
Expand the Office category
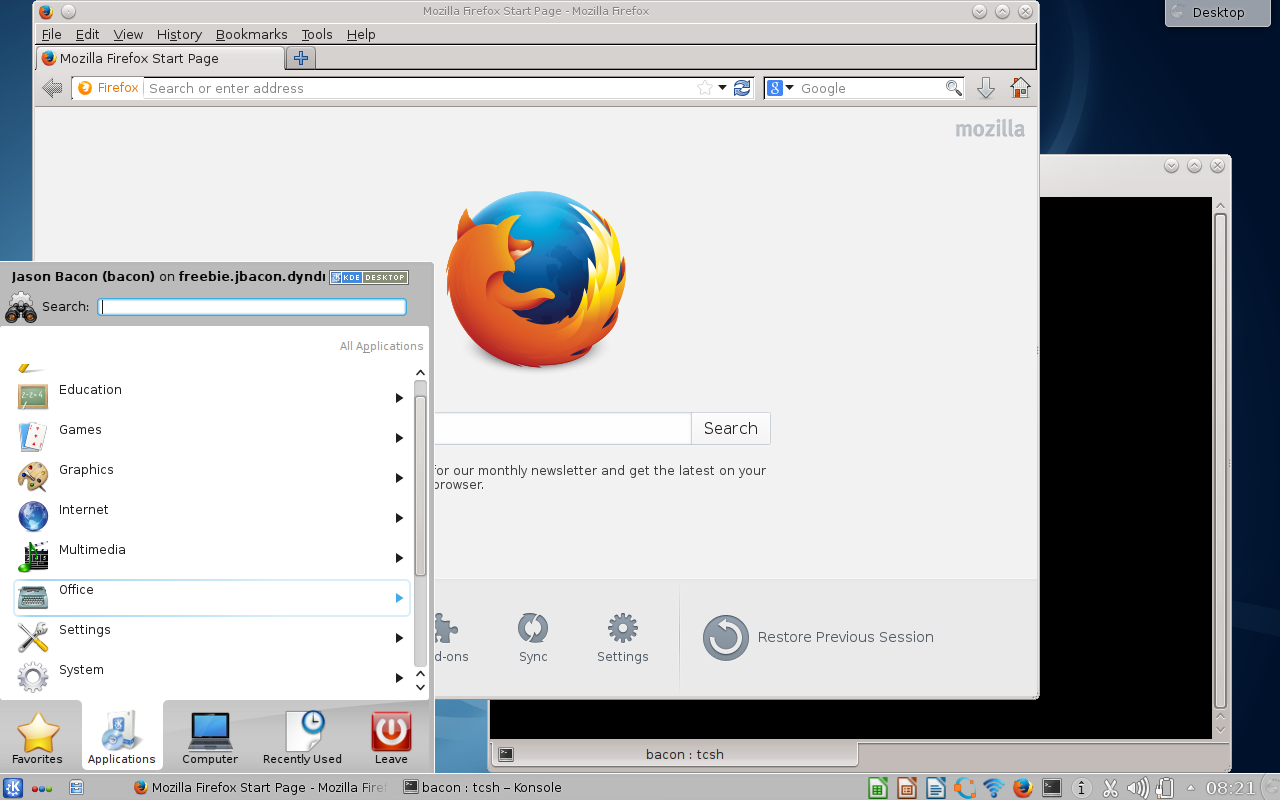[212, 597]
